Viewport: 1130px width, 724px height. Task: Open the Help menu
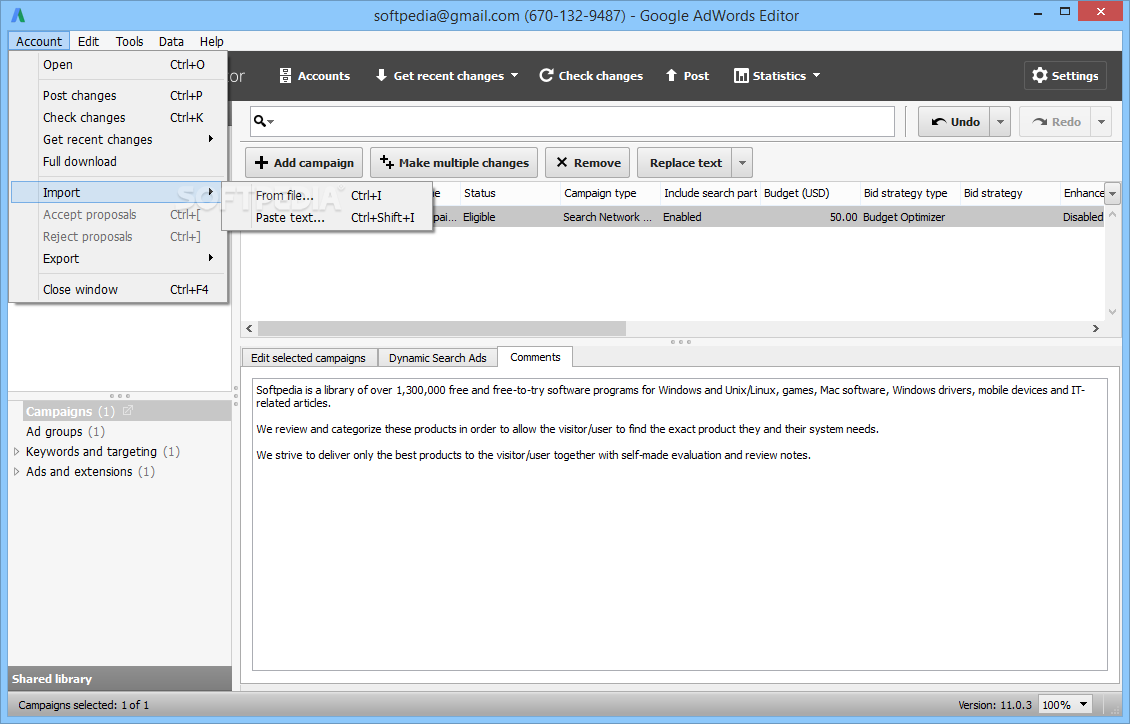211,41
